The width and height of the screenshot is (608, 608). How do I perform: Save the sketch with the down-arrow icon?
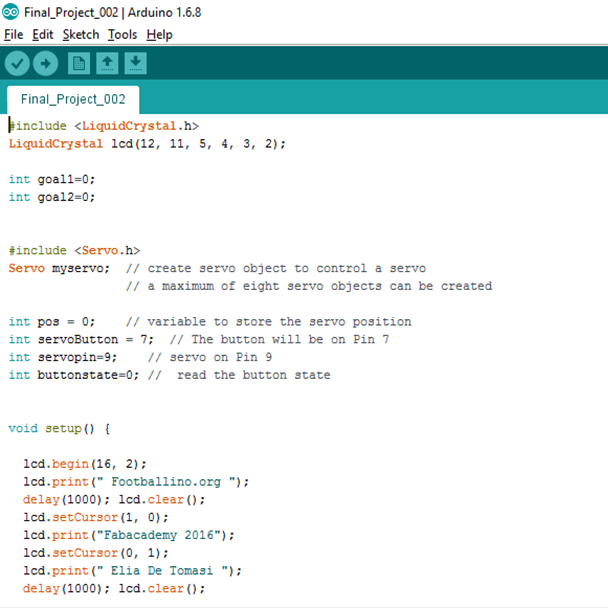point(135,63)
